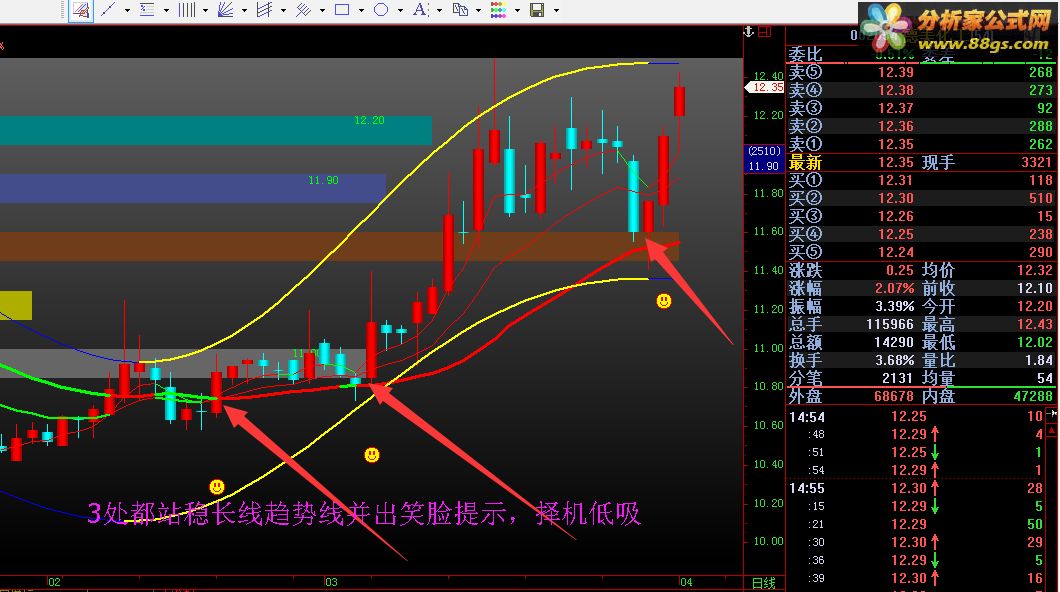
Task: Click the red grid layout icon
Action: 765,32
